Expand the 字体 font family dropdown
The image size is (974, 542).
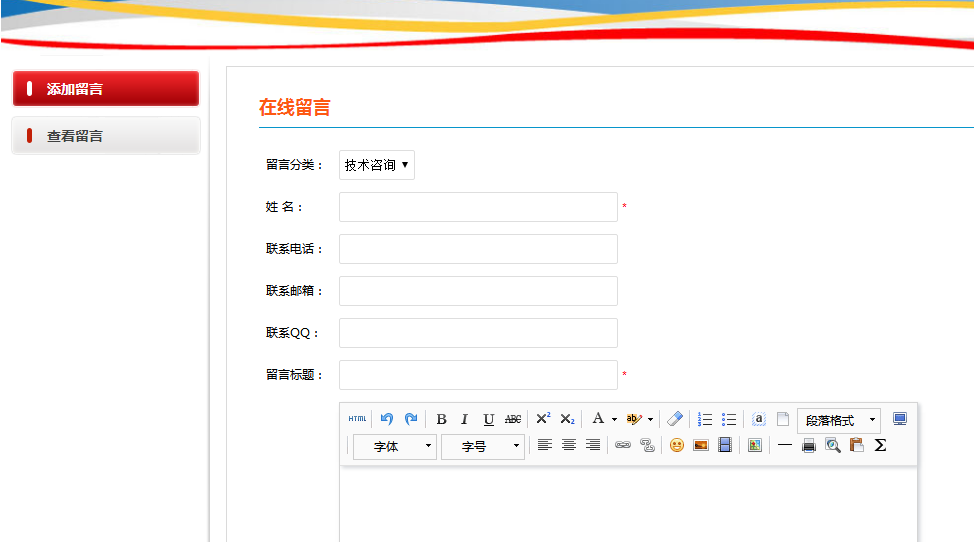click(x=395, y=446)
